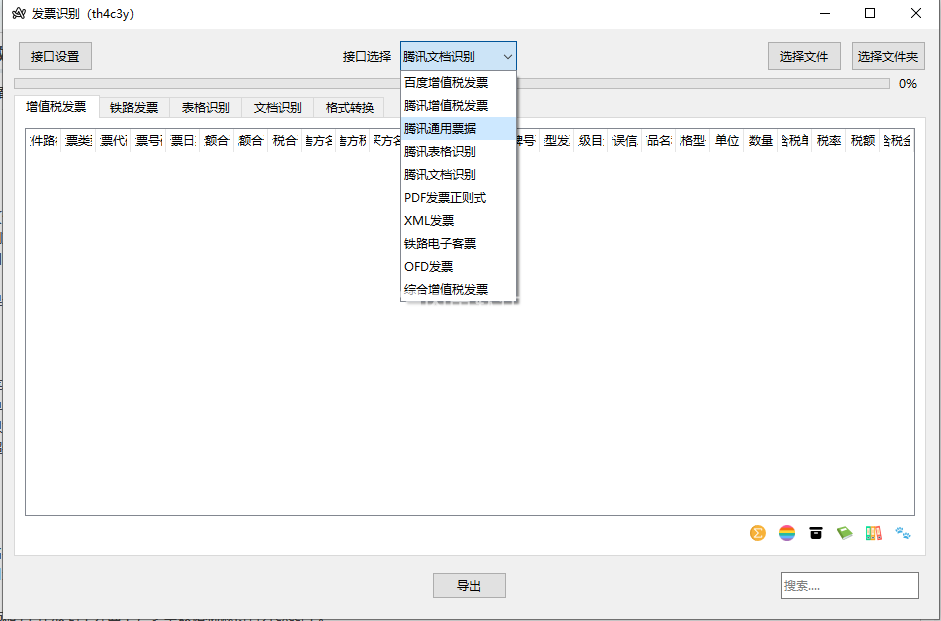Image resolution: width=941 pixels, height=621 pixels.
Task: Click the 单位 column header
Action: [x=727, y=140]
